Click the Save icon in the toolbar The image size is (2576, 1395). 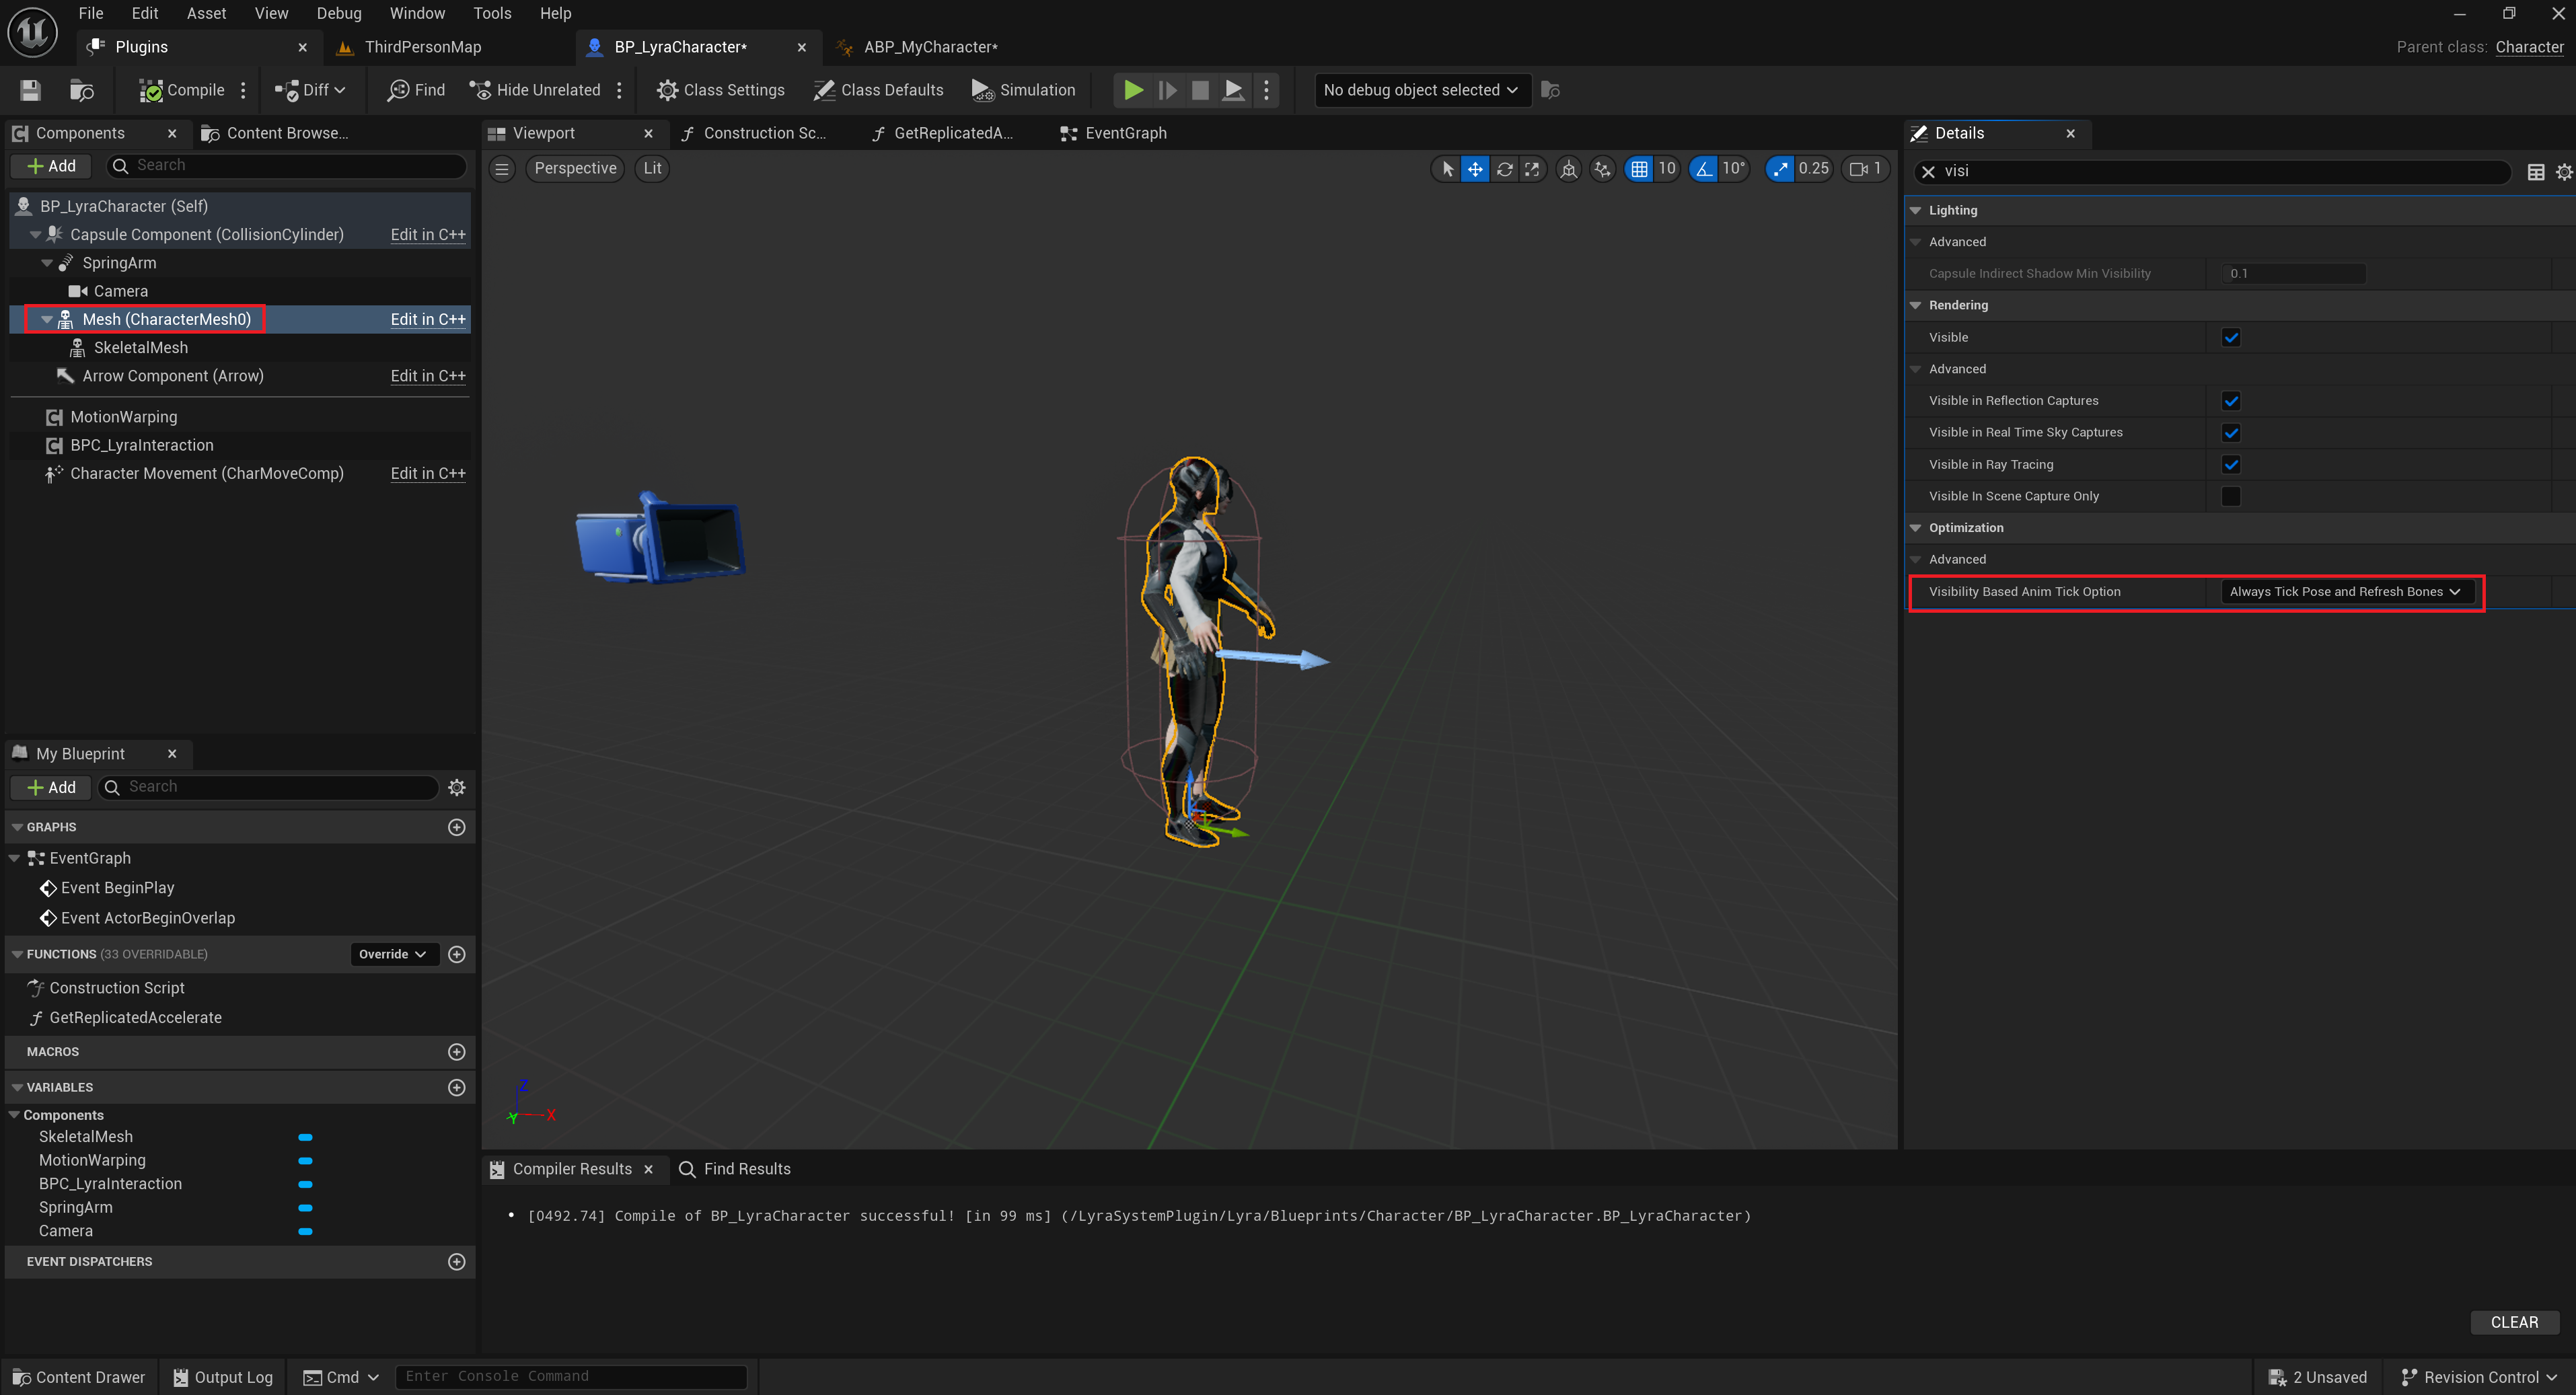point(30,90)
